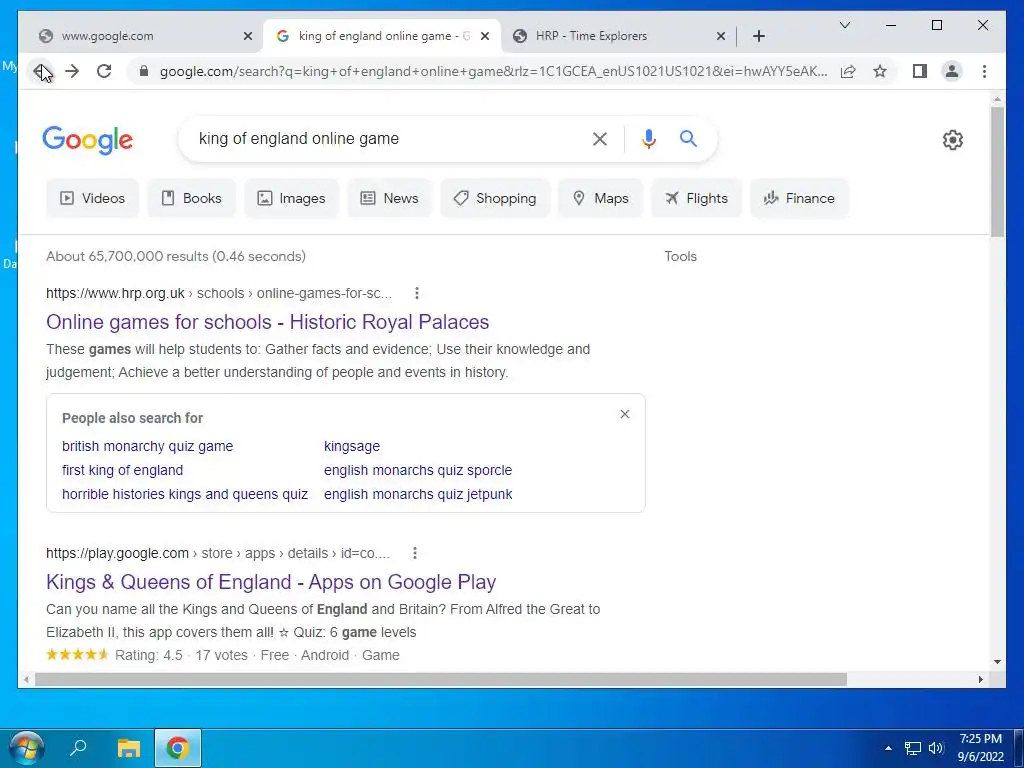Open Google quick settings gear

[952, 140]
